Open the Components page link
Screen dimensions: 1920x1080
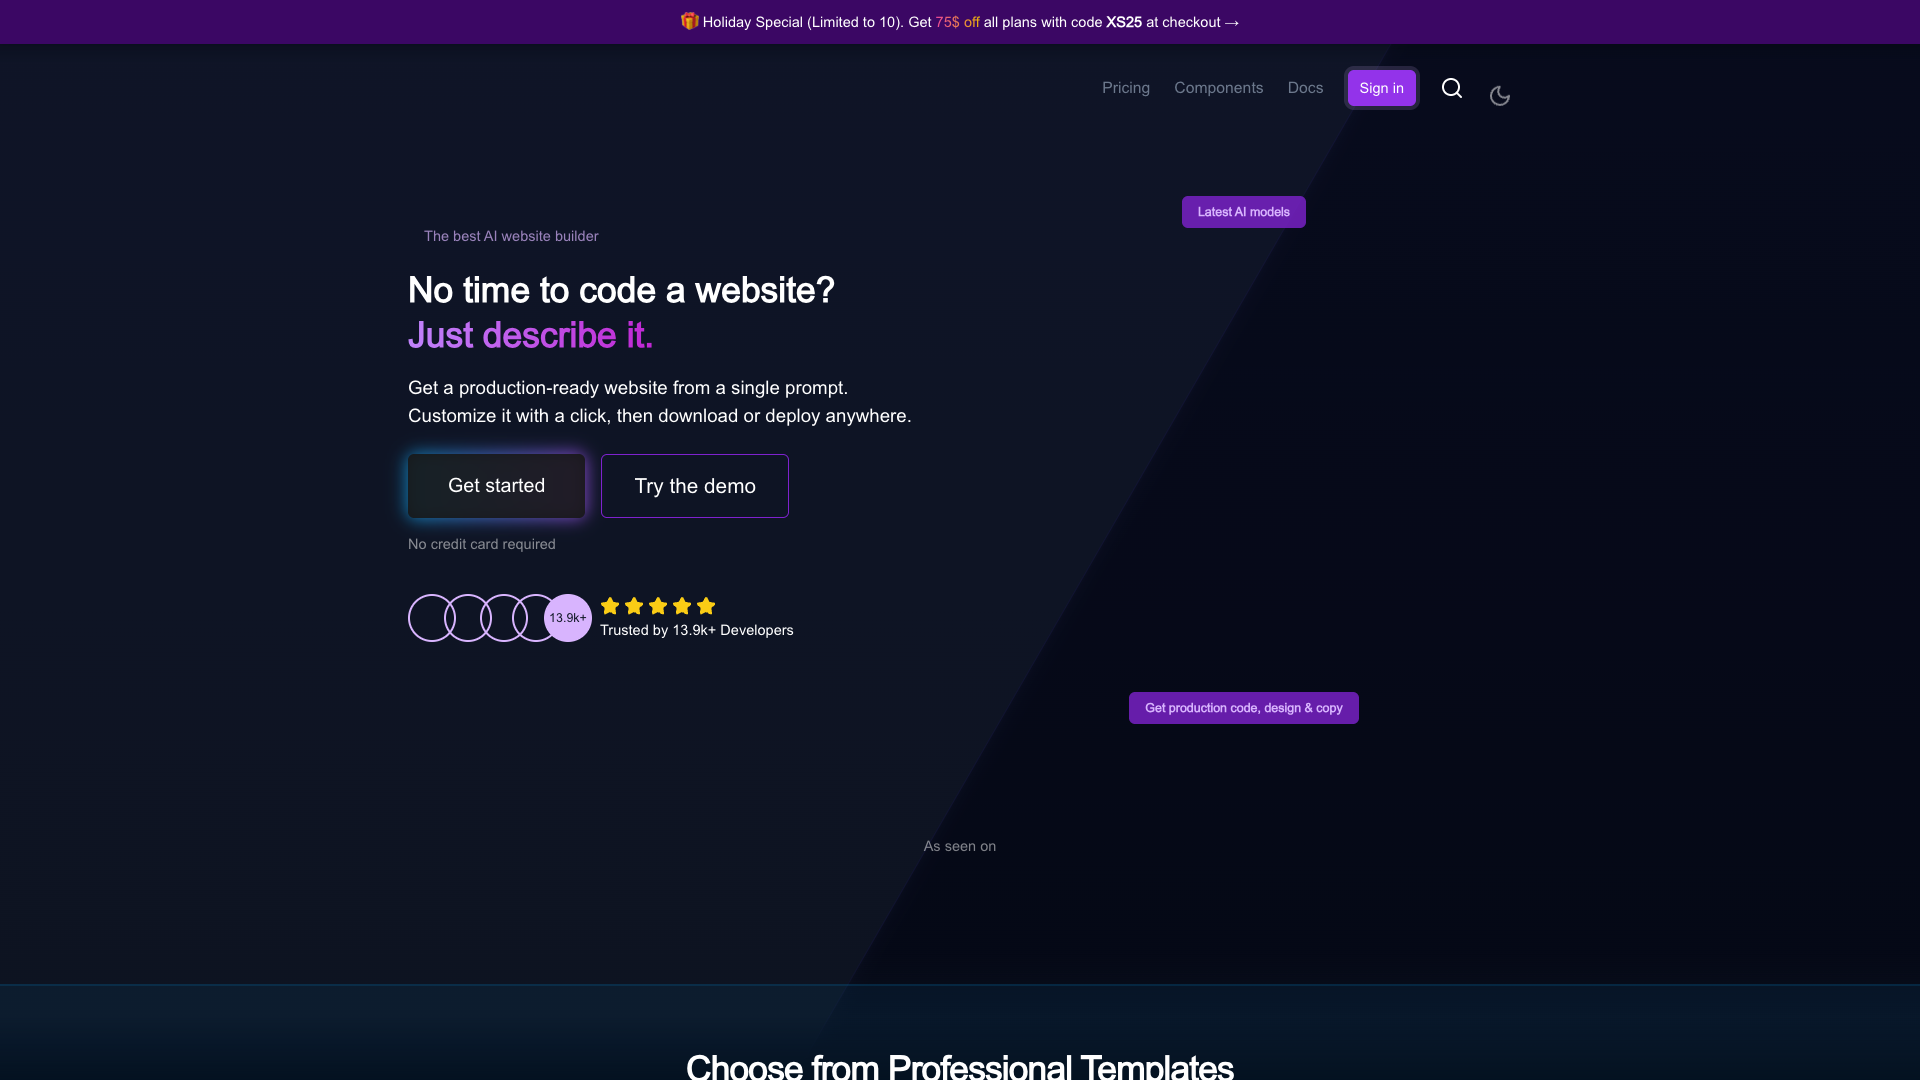(x=1218, y=88)
